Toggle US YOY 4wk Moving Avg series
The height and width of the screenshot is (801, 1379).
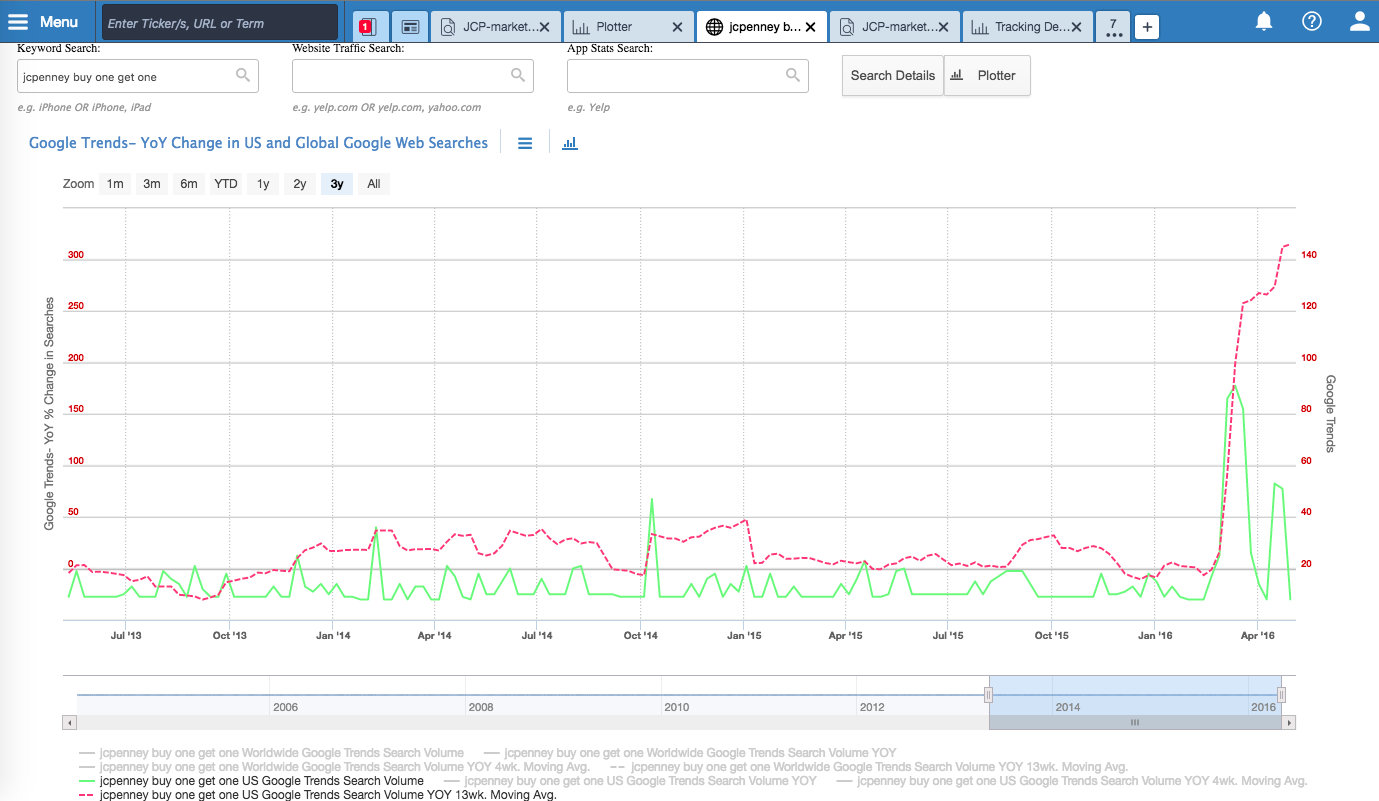(x=1072, y=781)
